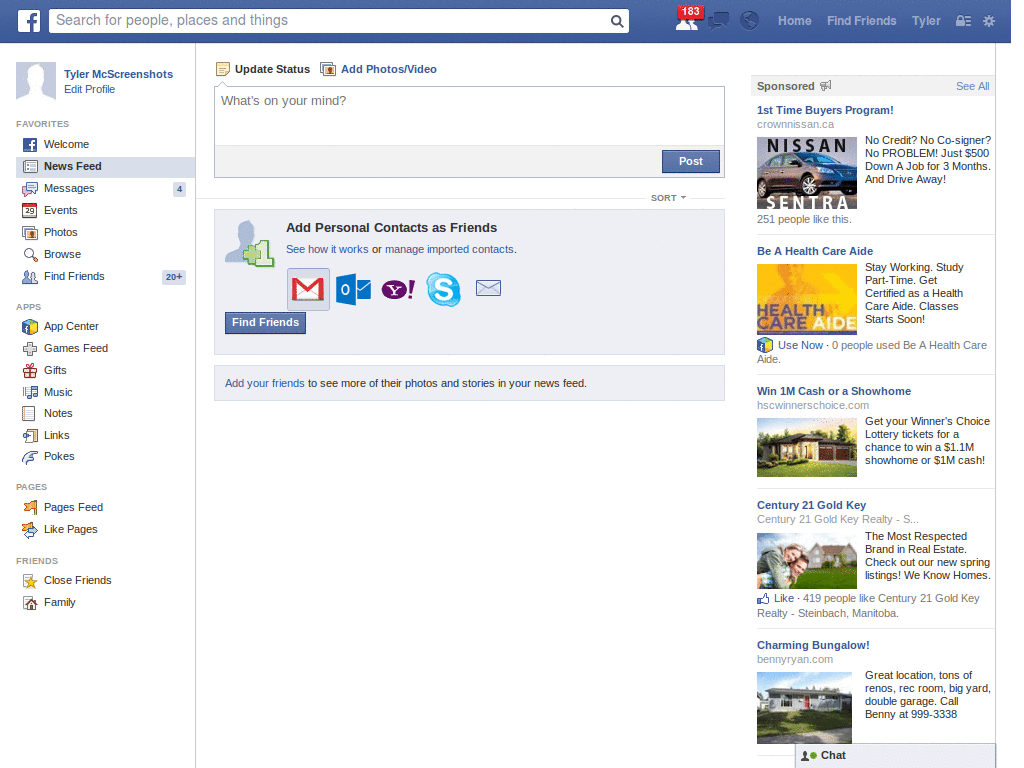
Task: Open the messages icon in top bar
Action: pyautogui.click(x=718, y=21)
